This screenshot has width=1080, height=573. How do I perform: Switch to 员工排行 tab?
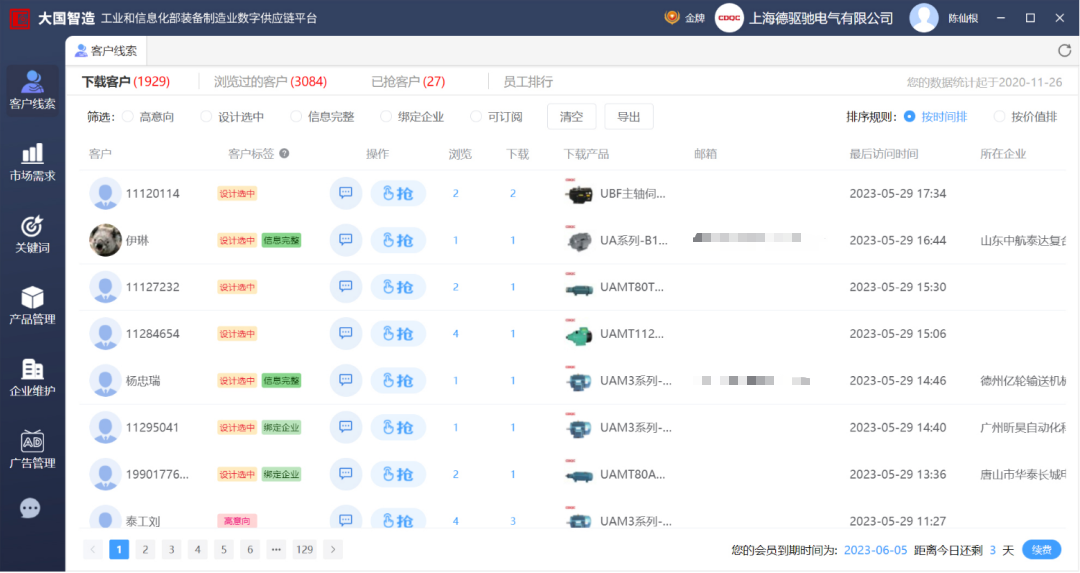tap(528, 82)
